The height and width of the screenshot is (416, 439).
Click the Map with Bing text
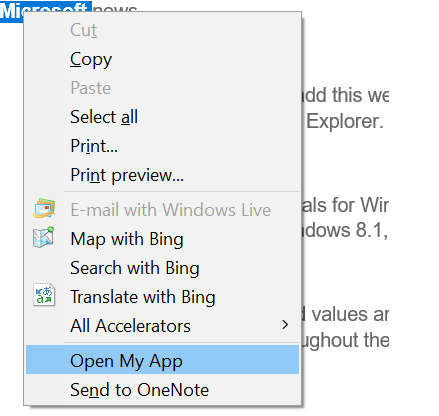tap(127, 239)
